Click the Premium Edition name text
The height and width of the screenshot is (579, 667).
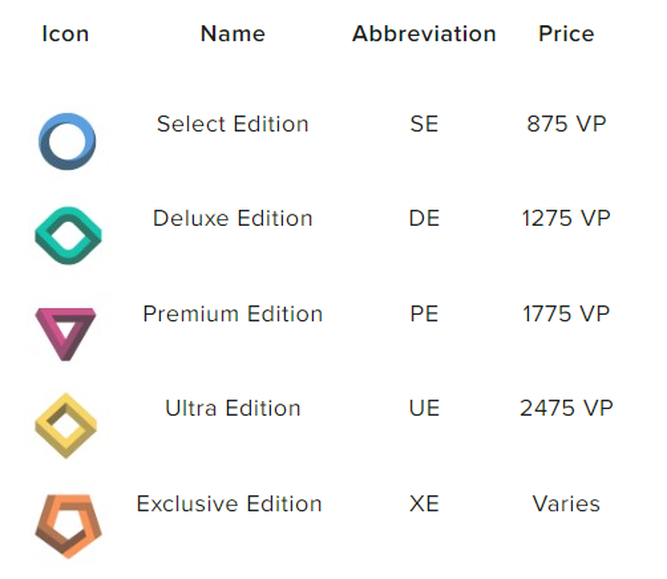click(x=233, y=314)
